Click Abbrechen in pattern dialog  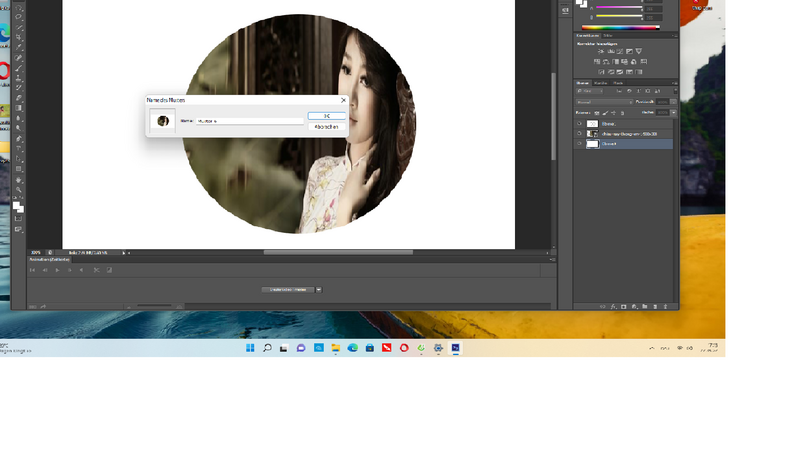pyautogui.click(x=327, y=127)
